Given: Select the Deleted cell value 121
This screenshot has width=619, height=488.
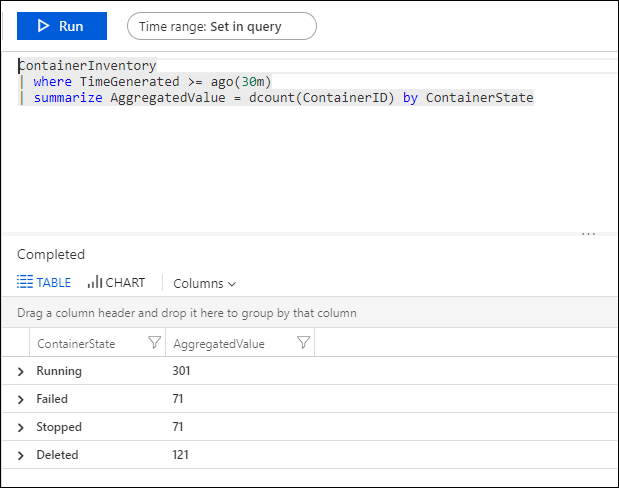Looking at the screenshot, I should pyautogui.click(x=181, y=455).
